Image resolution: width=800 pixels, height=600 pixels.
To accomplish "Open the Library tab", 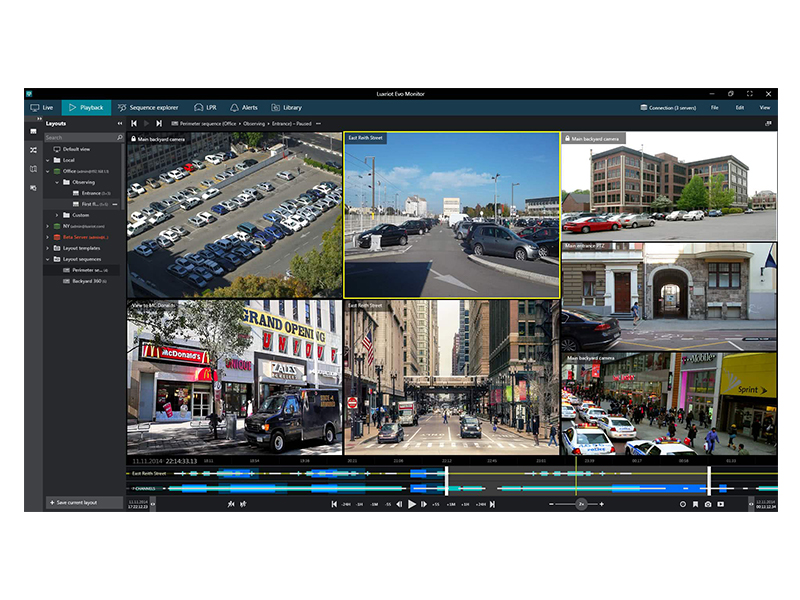I will [286, 107].
